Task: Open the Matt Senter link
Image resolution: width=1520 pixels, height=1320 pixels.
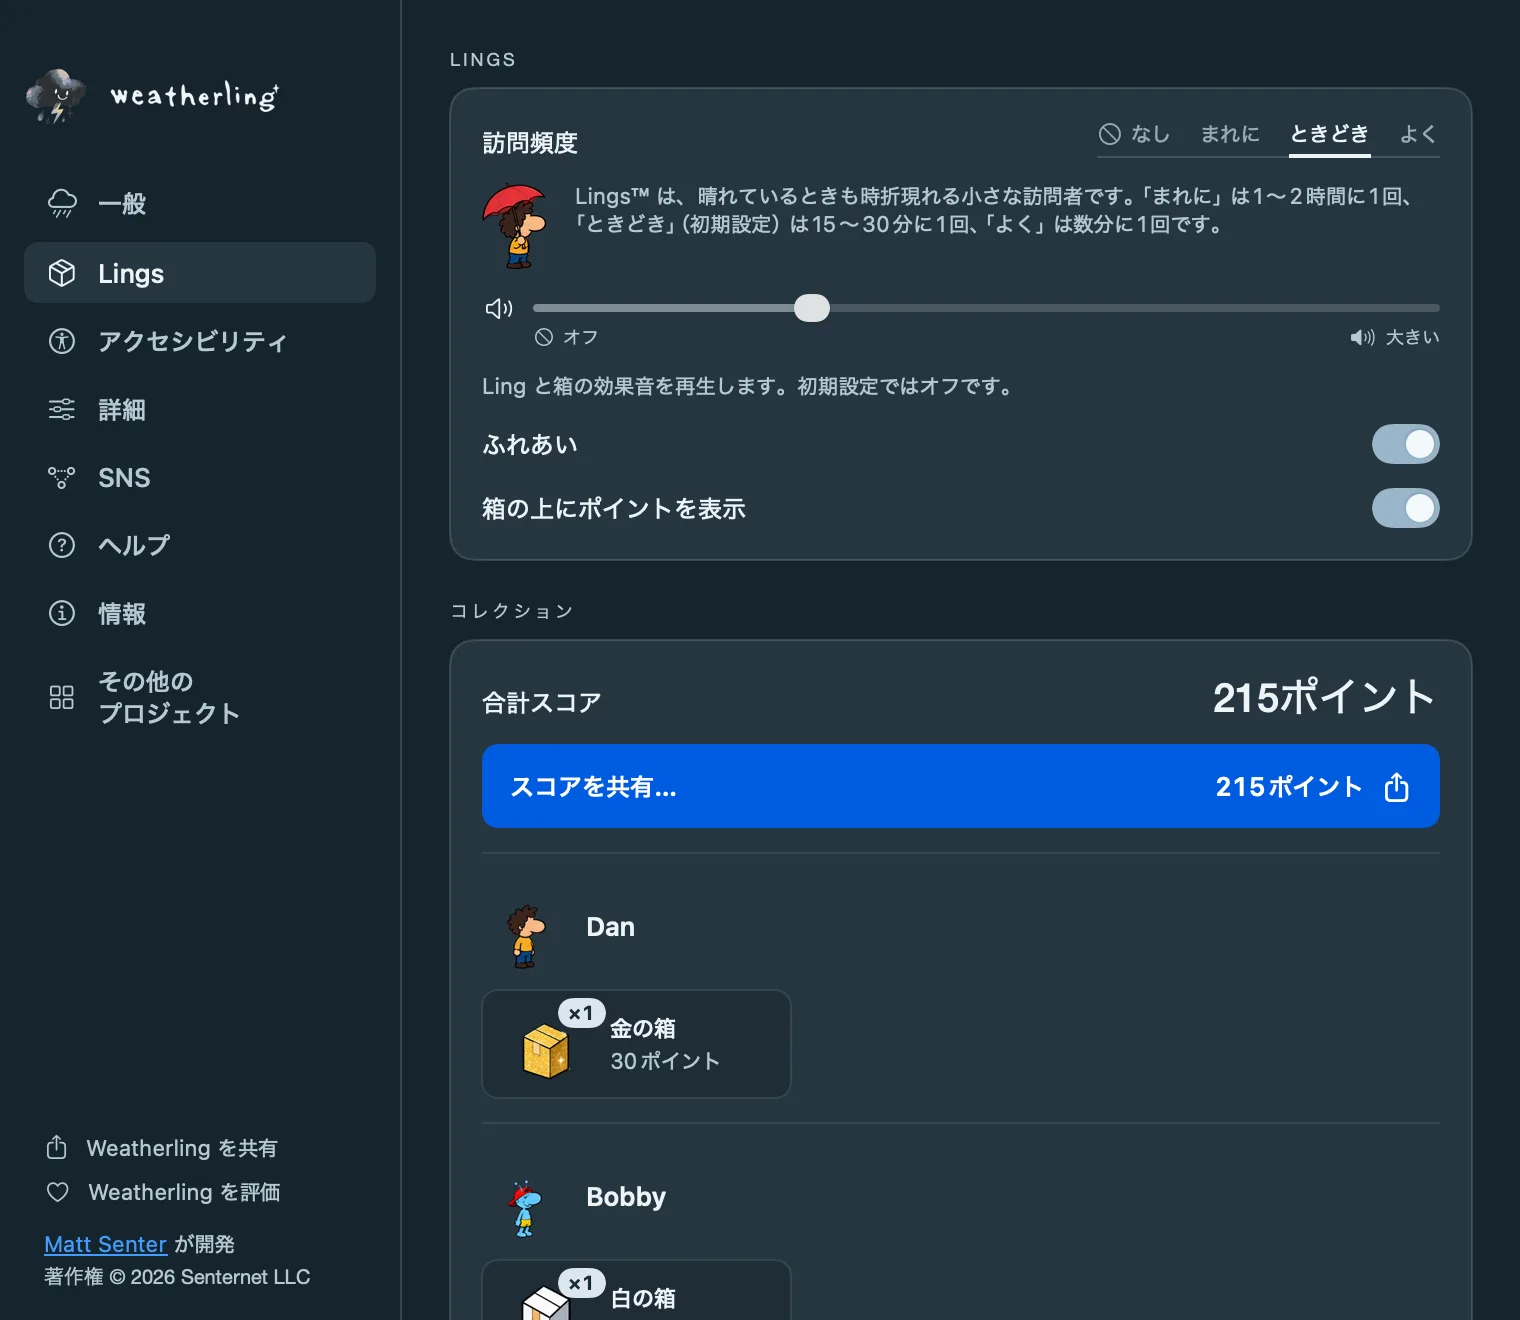Action: tap(105, 1244)
